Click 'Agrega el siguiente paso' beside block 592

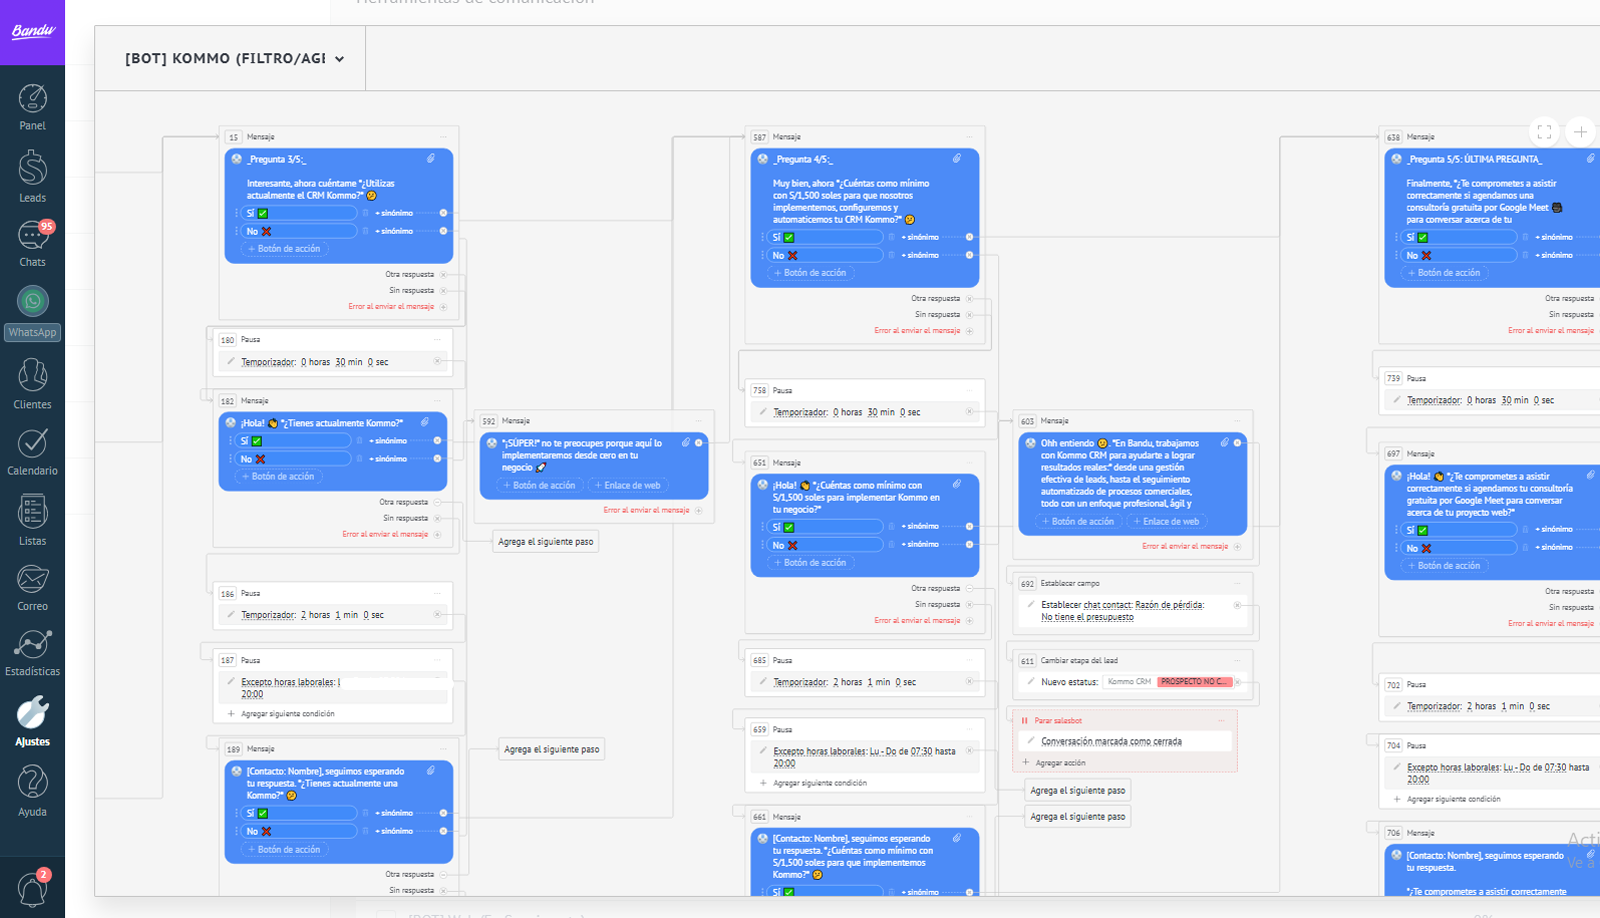[545, 542]
